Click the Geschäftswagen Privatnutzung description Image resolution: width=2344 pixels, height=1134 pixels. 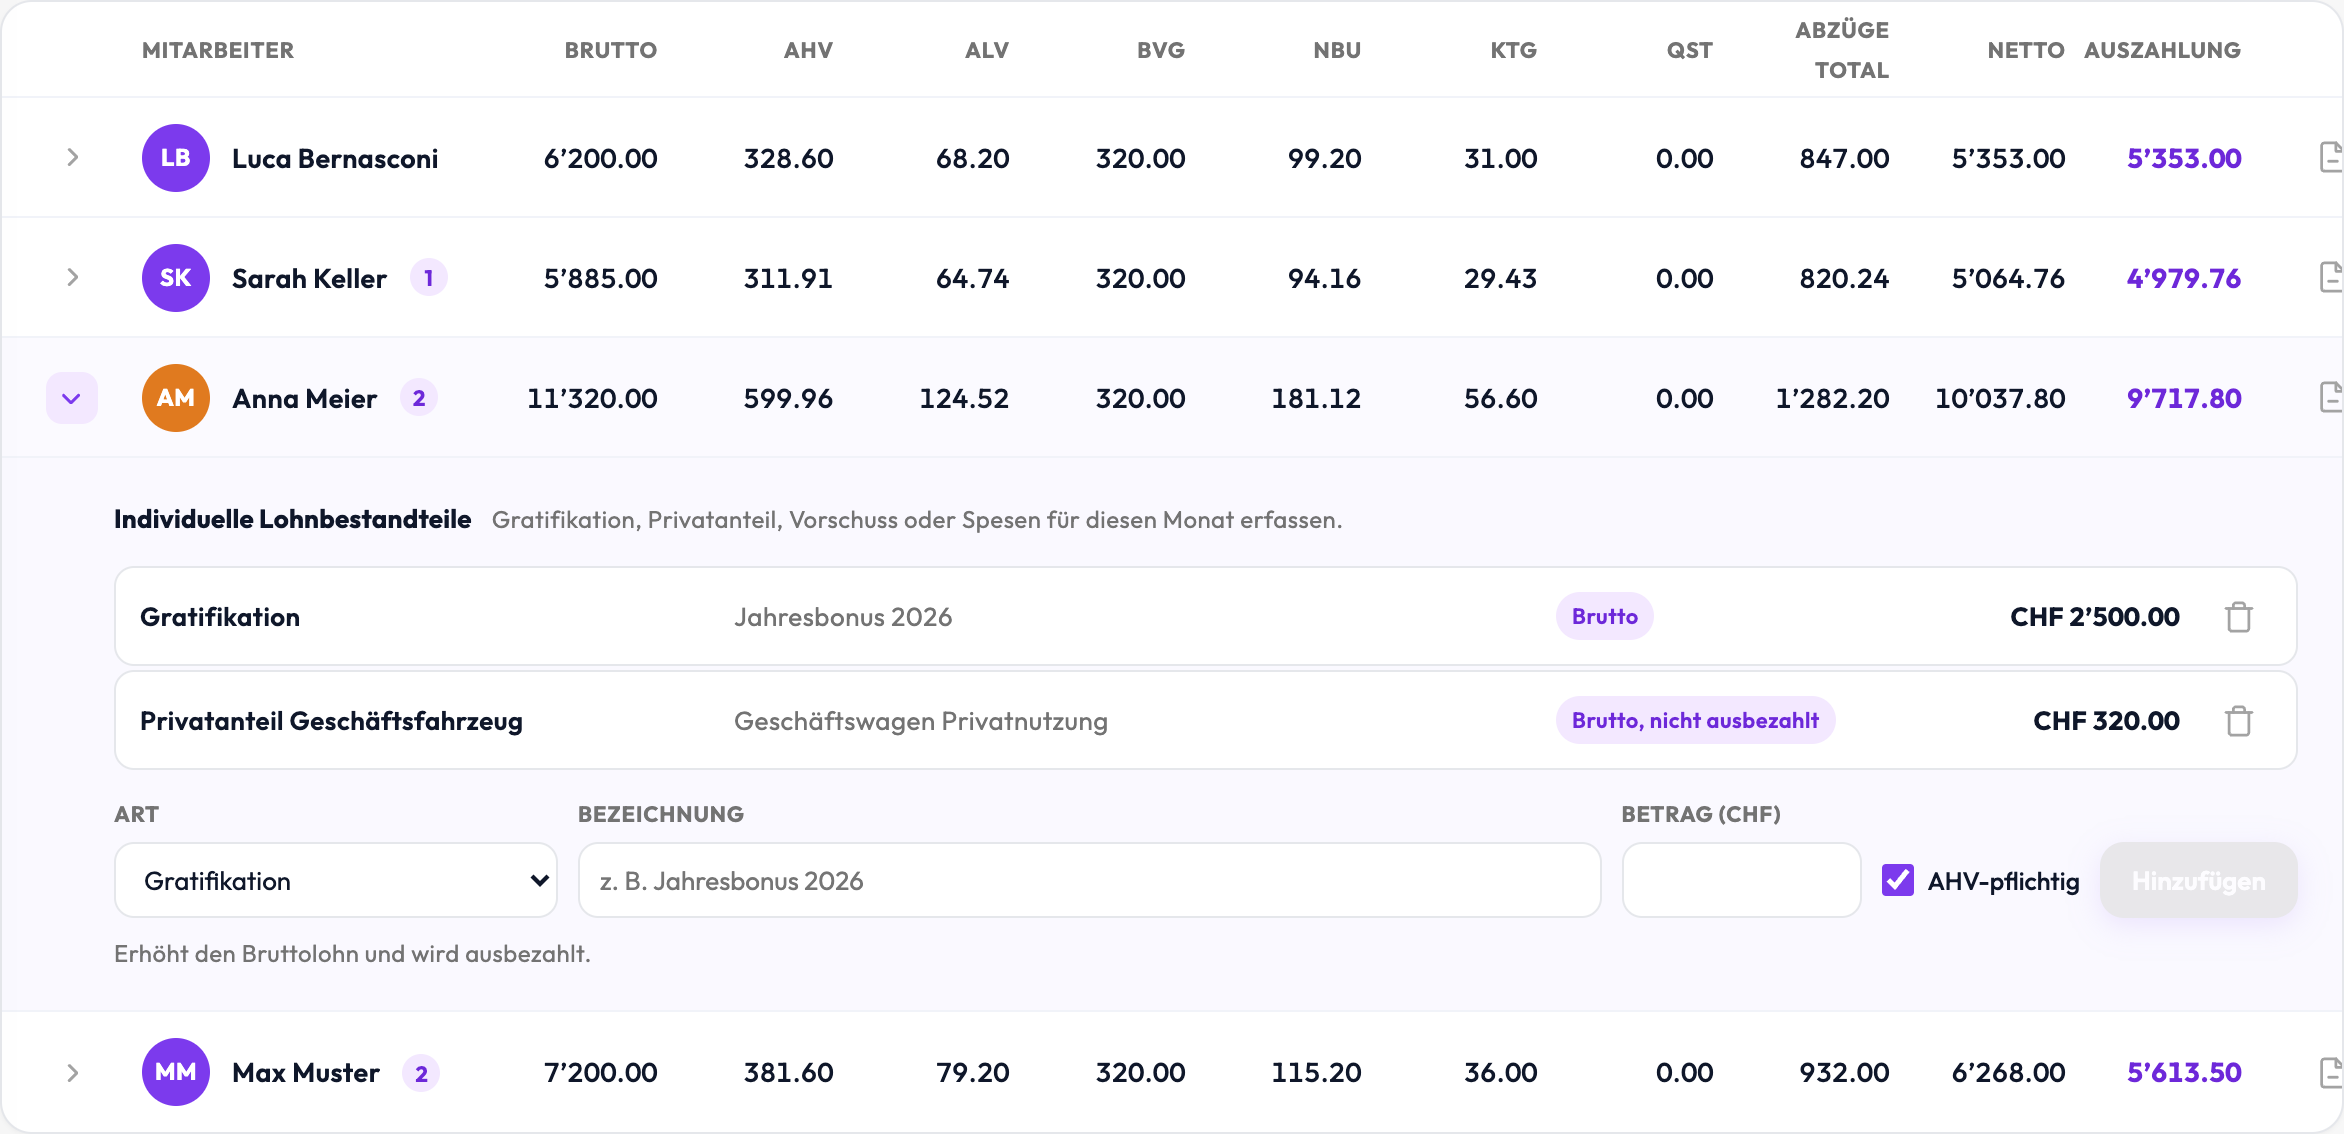(x=921, y=721)
